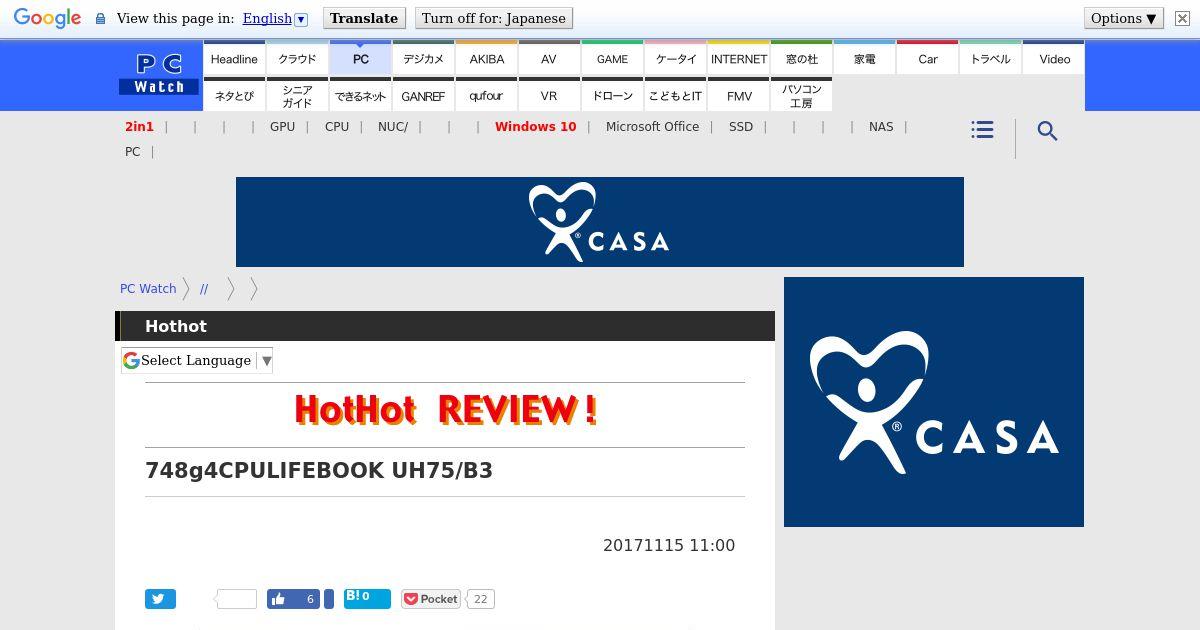Open the VR tab
This screenshot has height=630, width=1200.
549,95
